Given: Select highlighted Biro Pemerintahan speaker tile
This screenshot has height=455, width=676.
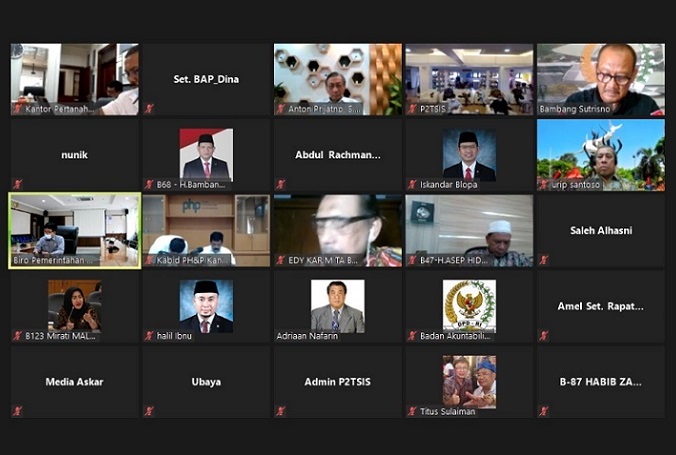Looking at the screenshot, I should tap(75, 231).
